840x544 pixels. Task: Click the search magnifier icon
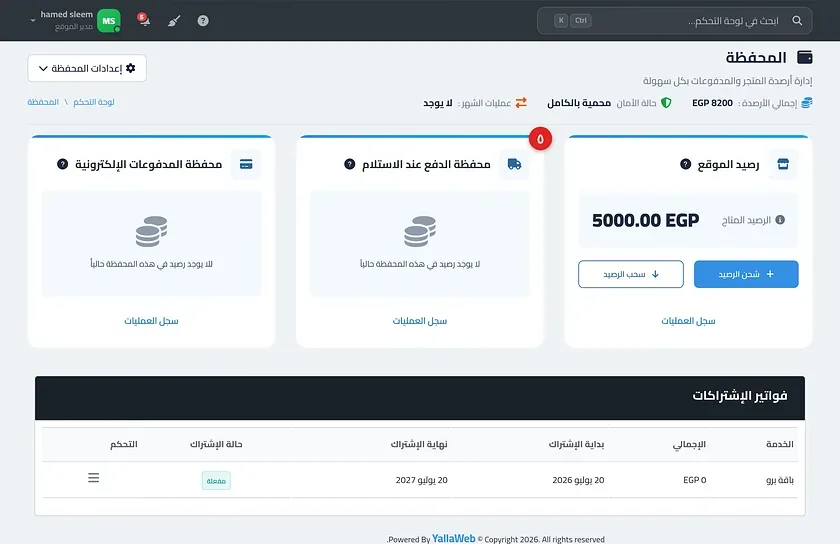point(797,20)
